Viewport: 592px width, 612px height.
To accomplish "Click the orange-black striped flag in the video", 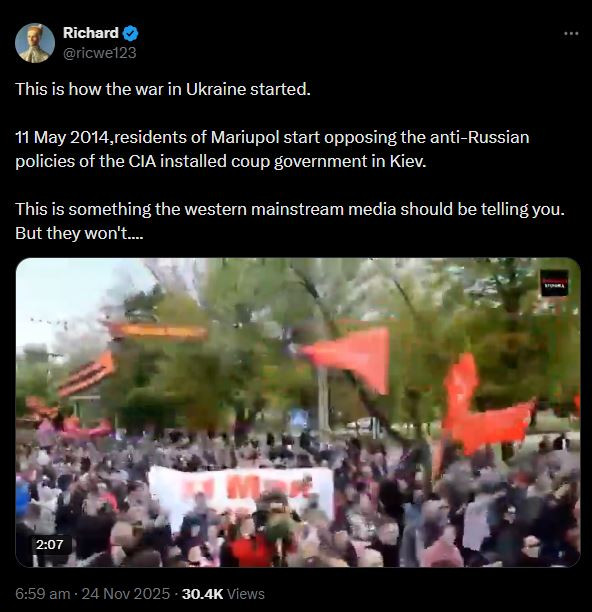I will 88,373.
